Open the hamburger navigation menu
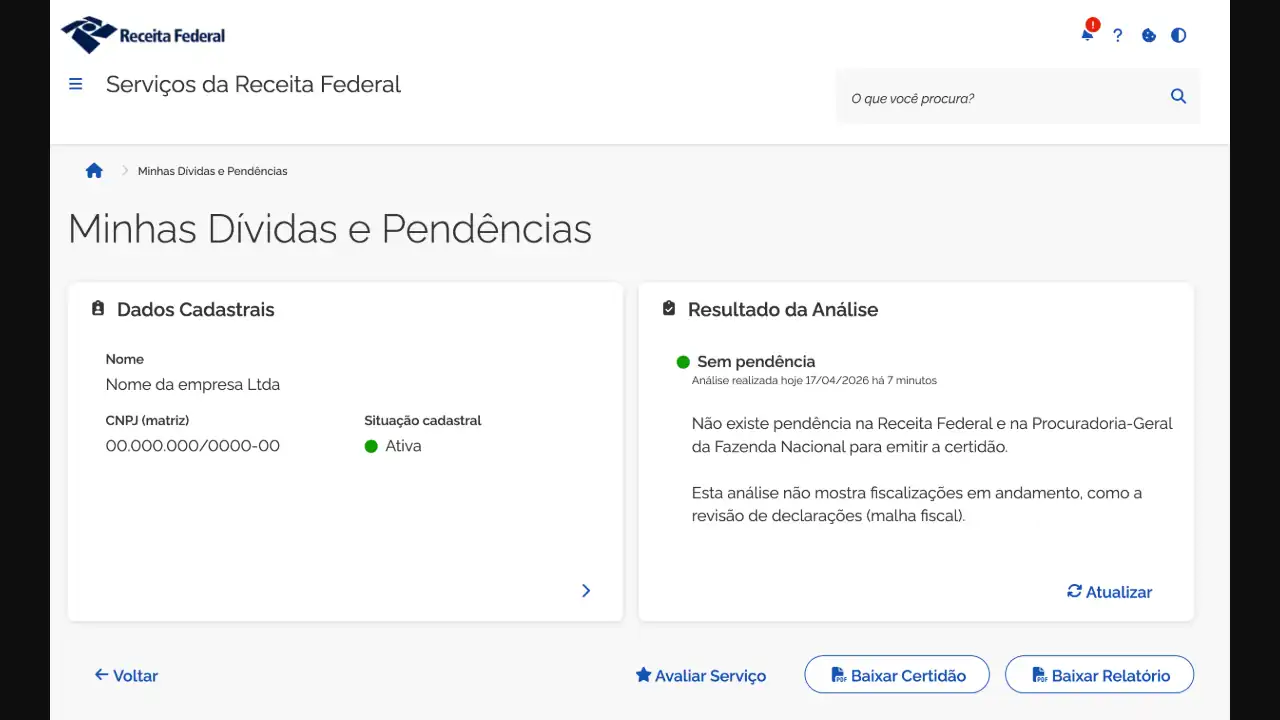 point(75,84)
